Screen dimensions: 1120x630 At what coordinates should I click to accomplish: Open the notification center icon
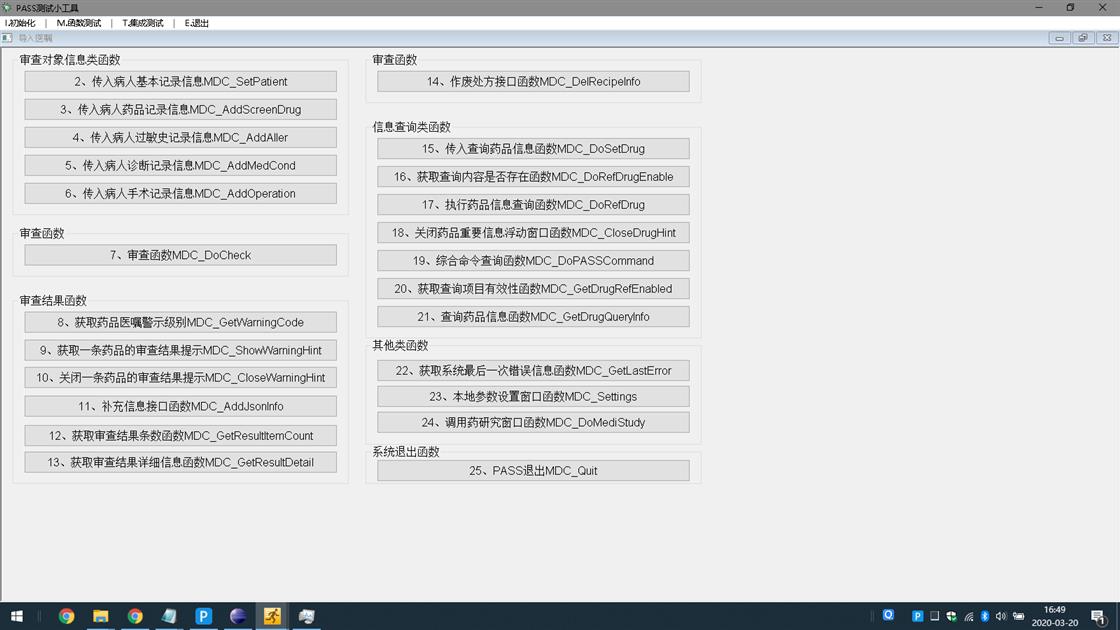[x=1098, y=616]
